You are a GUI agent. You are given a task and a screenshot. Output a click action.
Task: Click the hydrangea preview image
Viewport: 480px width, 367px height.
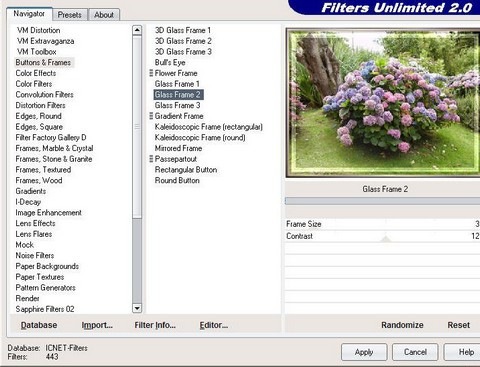383,103
